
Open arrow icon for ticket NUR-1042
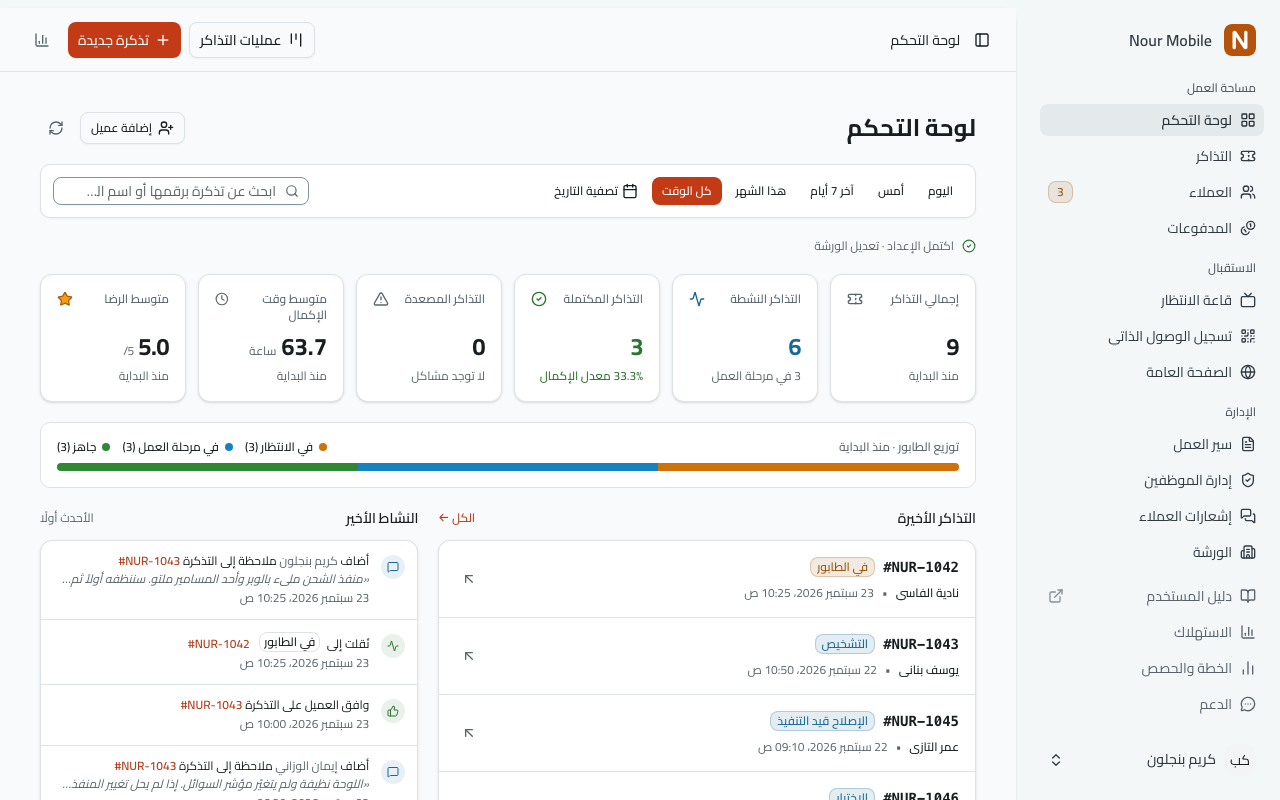pyautogui.click(x=469, y=579)
